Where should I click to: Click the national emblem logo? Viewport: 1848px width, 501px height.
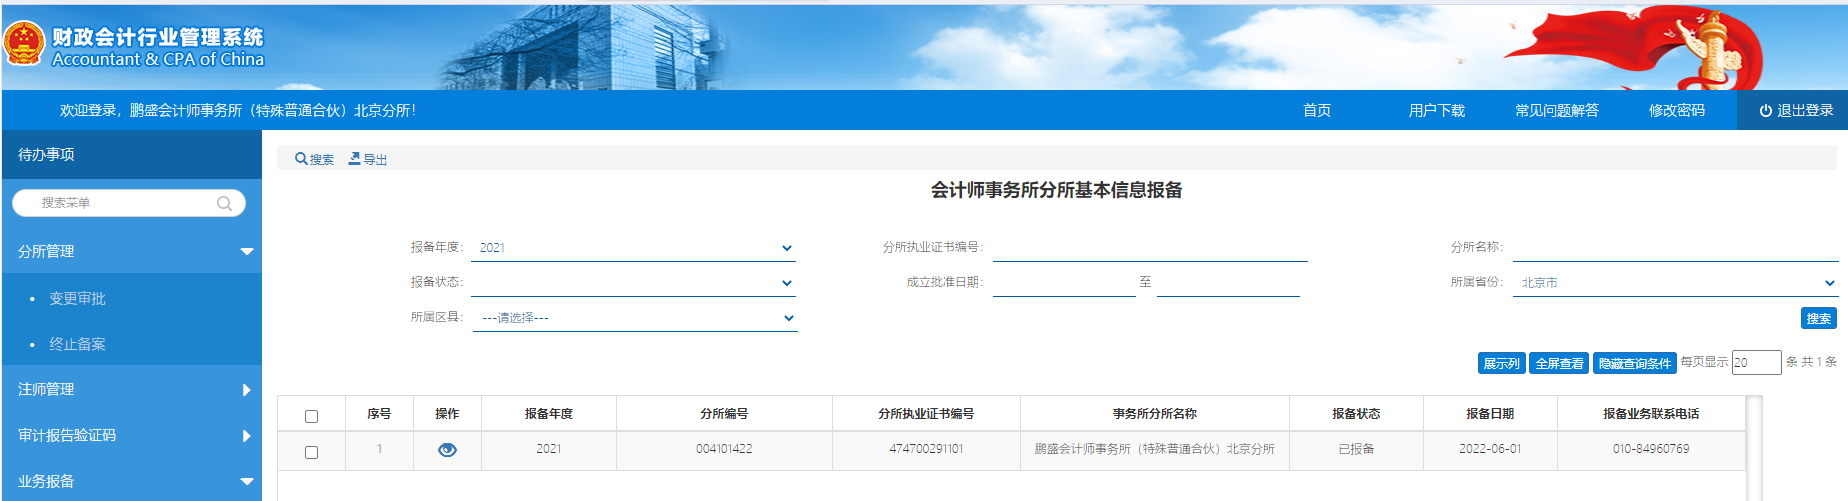click(23, 45)
